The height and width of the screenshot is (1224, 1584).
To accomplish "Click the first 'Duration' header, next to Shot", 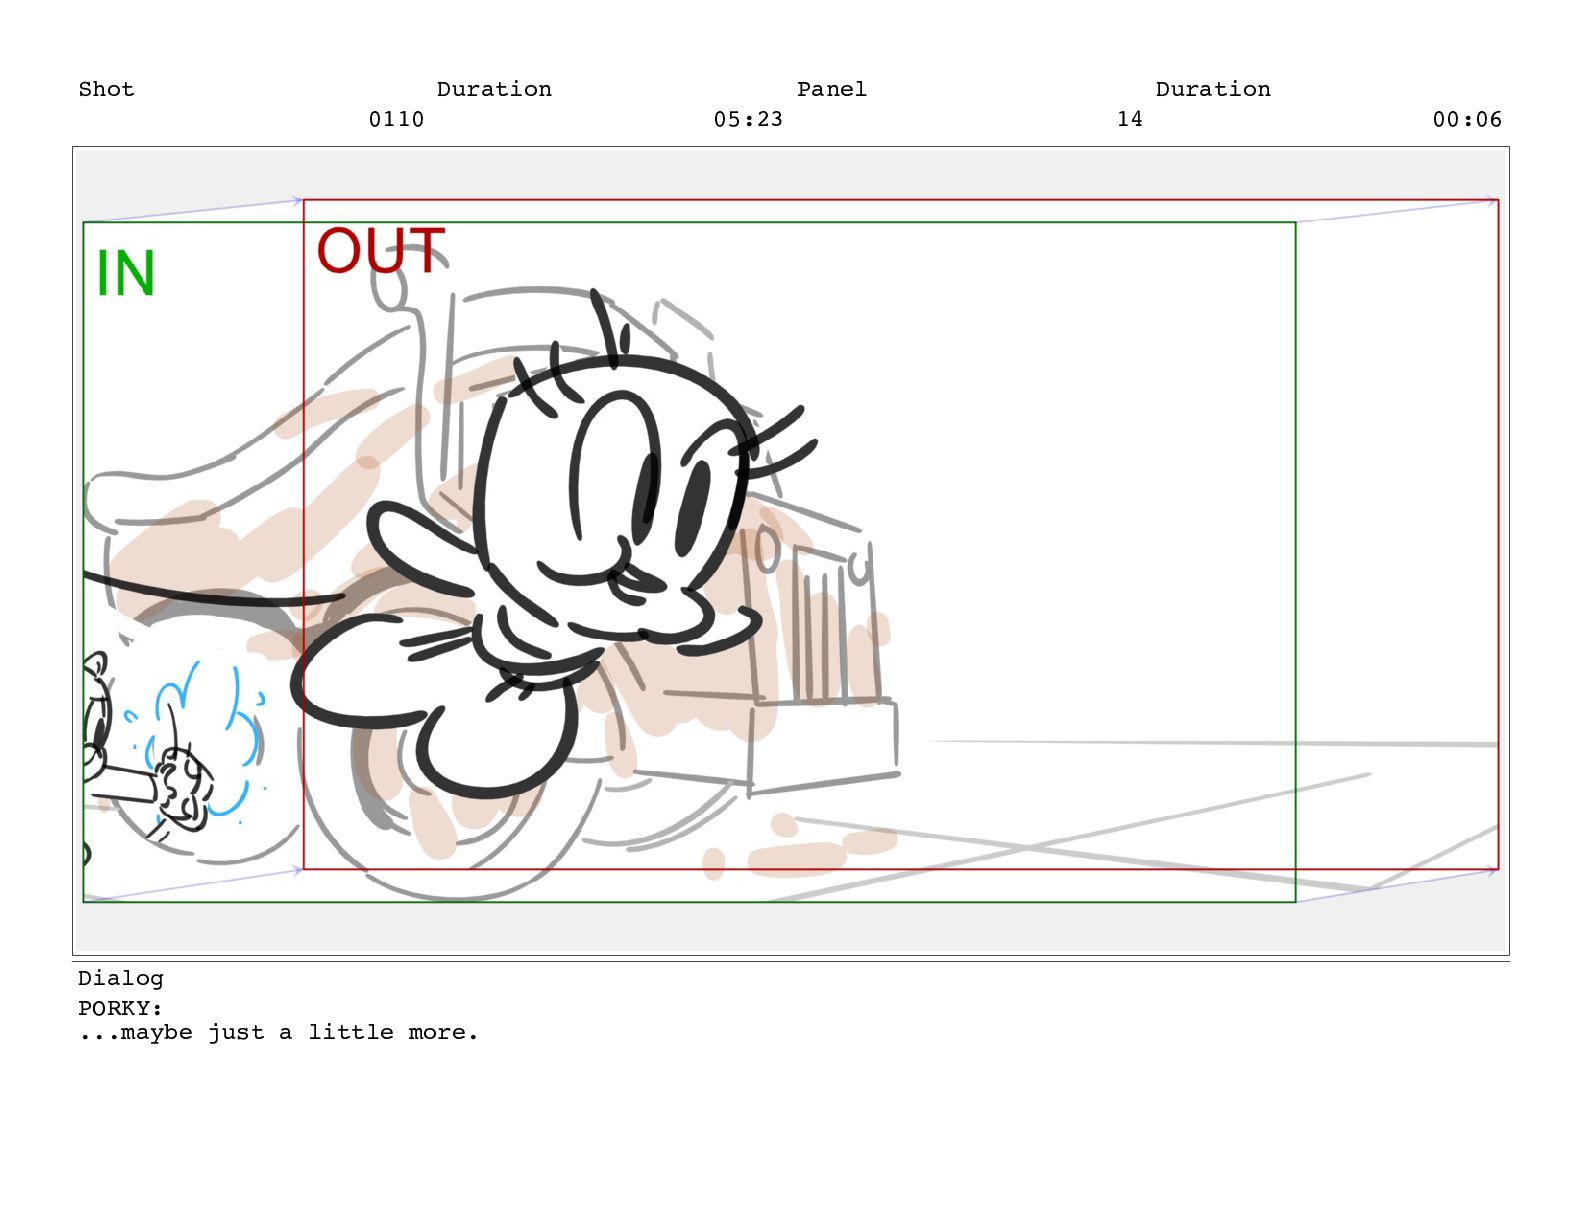I will (494, 89).
